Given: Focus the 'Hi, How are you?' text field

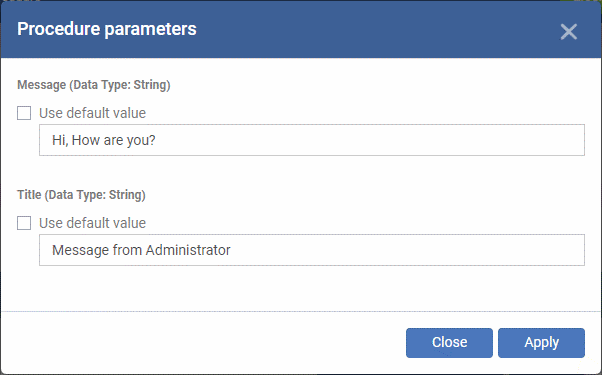Looking at the screenshot, I should [312, 140].
